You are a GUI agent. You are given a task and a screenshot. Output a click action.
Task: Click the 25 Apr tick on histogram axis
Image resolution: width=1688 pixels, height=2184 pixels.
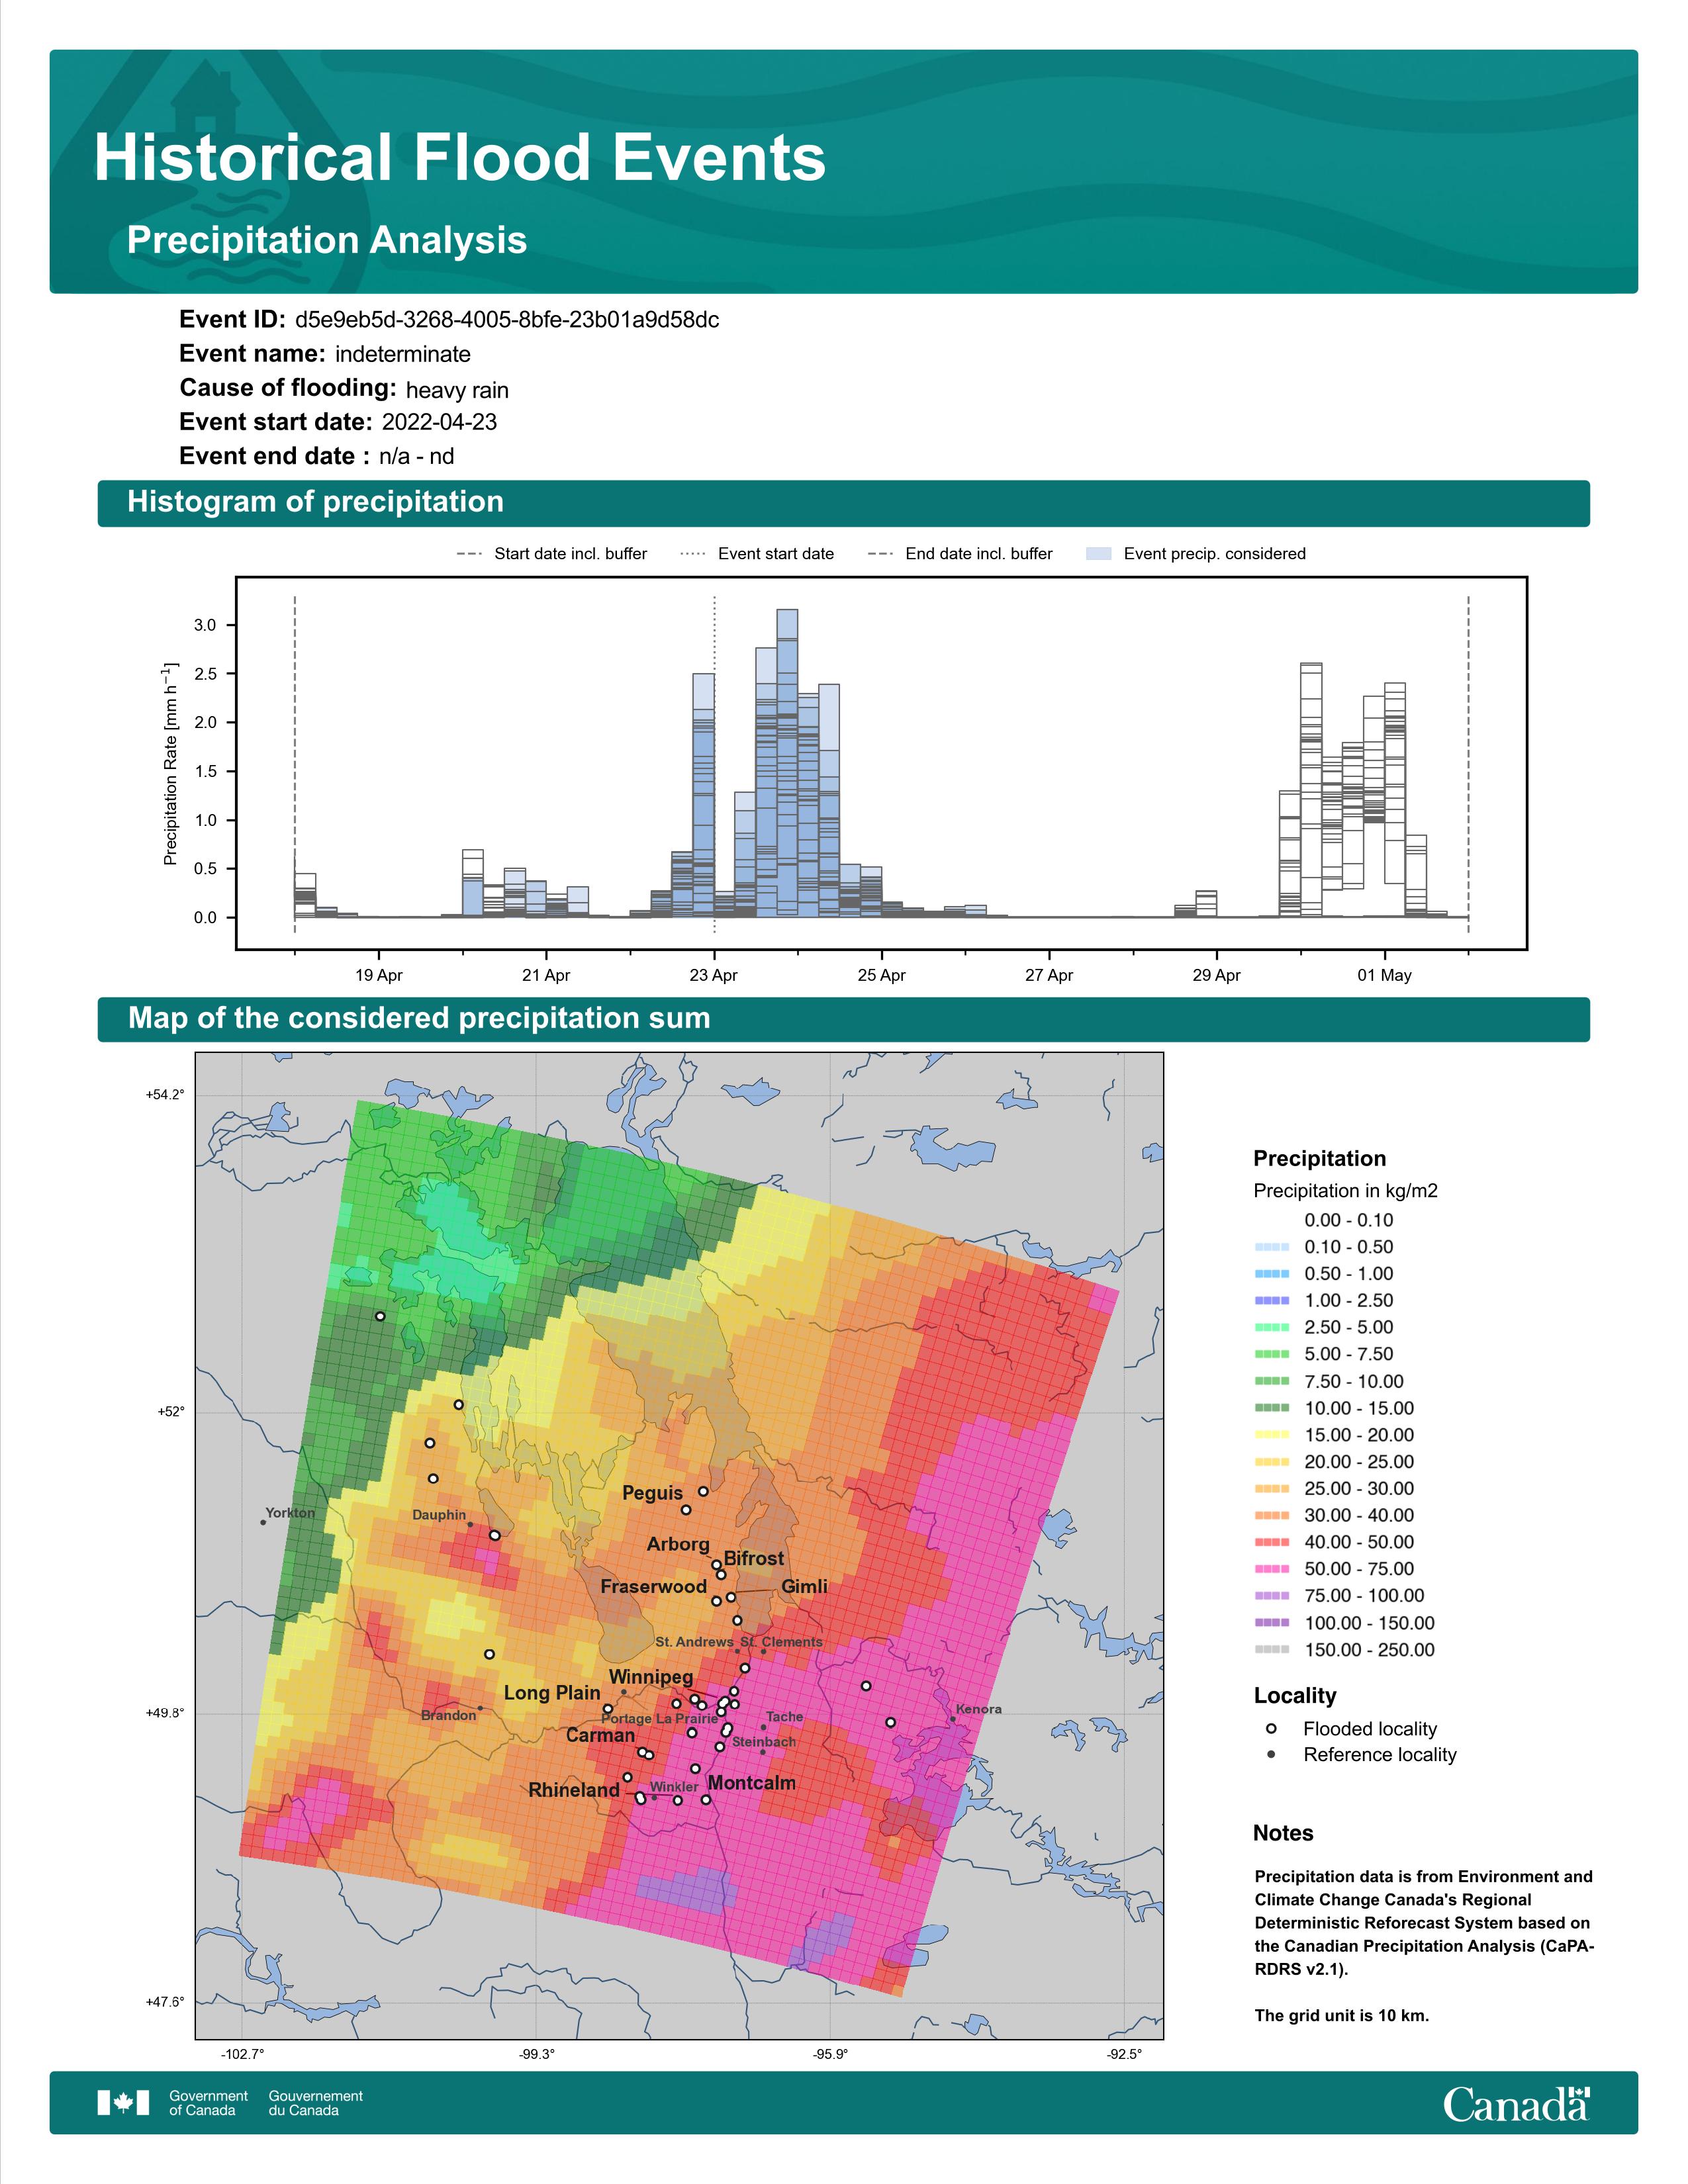pos(881,975)
